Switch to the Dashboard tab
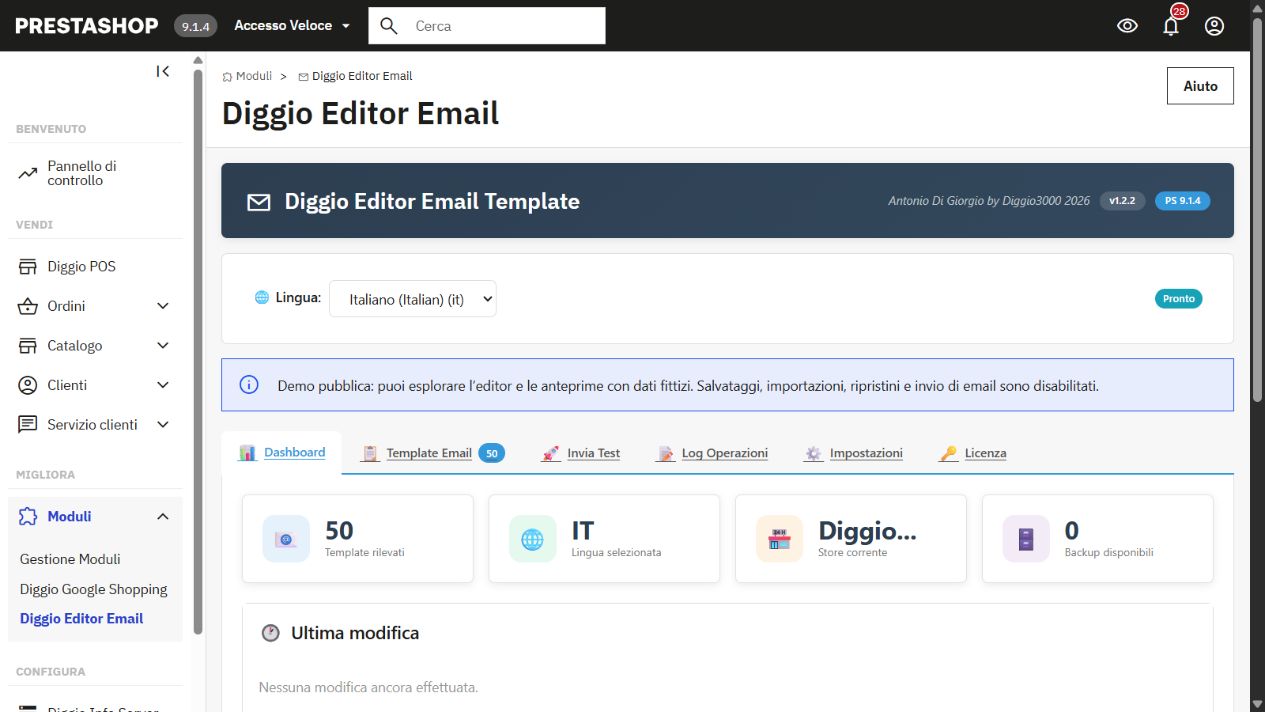Screen dimensions: 1265x712 pos(282,453)
